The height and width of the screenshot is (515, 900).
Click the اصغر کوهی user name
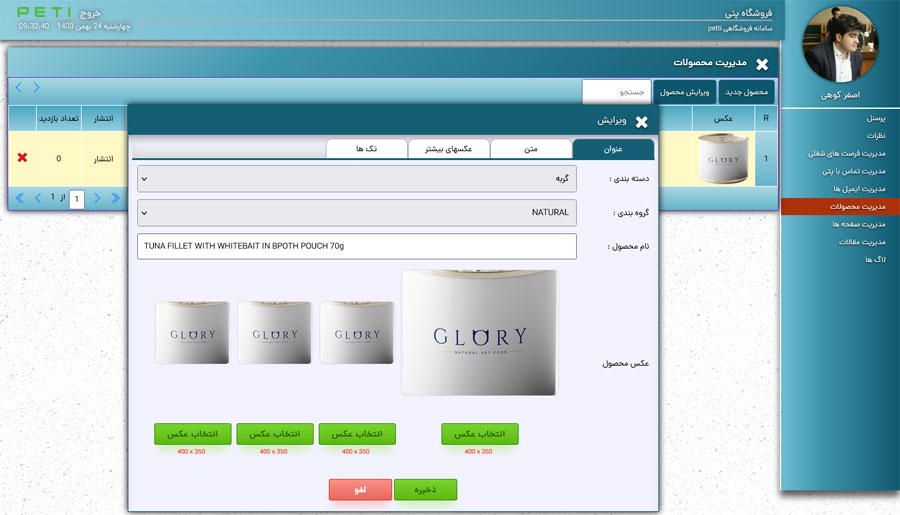pyautogui.click(x=840, y=95)
